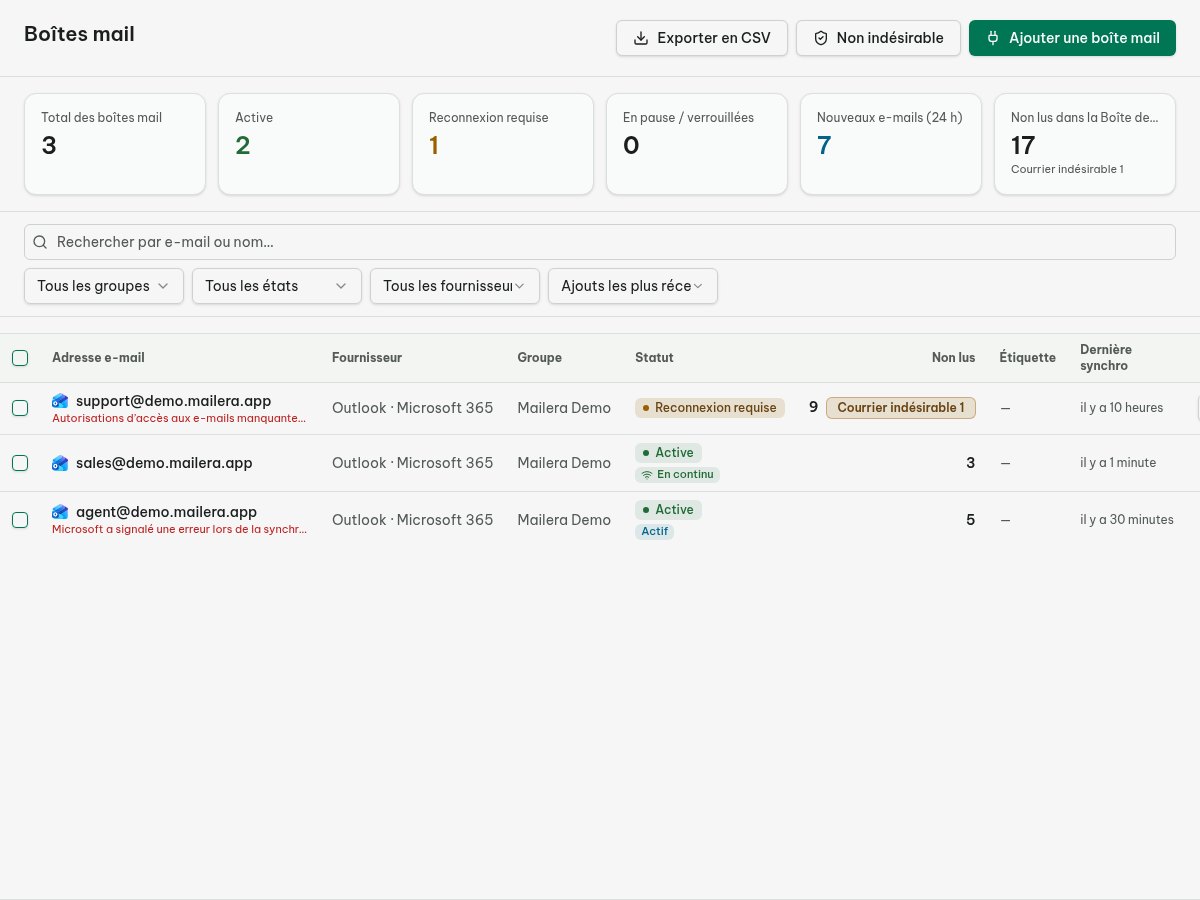Click Mailera Demo group in agent row
1200x900 pixels.
pos(564,520)
